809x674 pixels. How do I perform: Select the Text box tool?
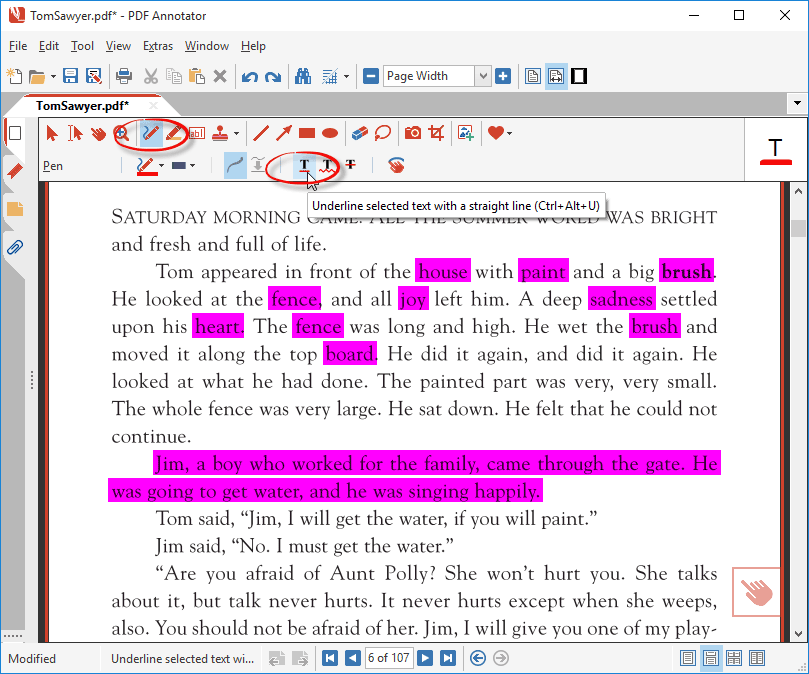(x=197, y=134)
